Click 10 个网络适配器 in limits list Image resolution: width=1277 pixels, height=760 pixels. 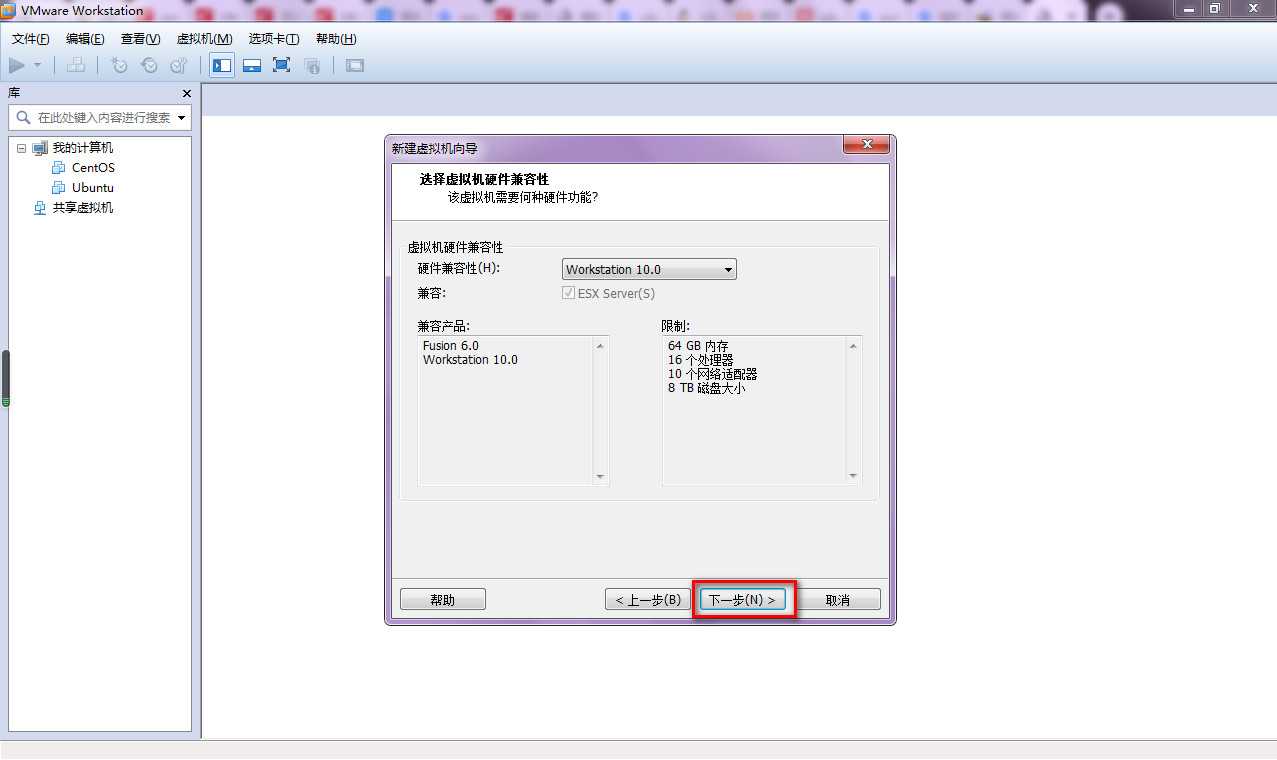point(712,374)
